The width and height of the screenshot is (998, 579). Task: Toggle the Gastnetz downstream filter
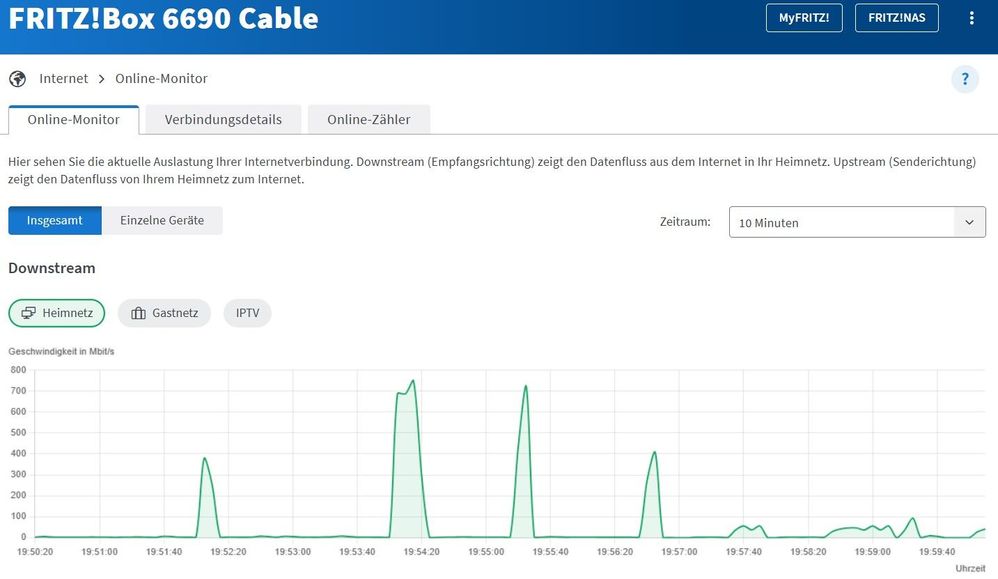pyautogui.click(x=165, y=313)
